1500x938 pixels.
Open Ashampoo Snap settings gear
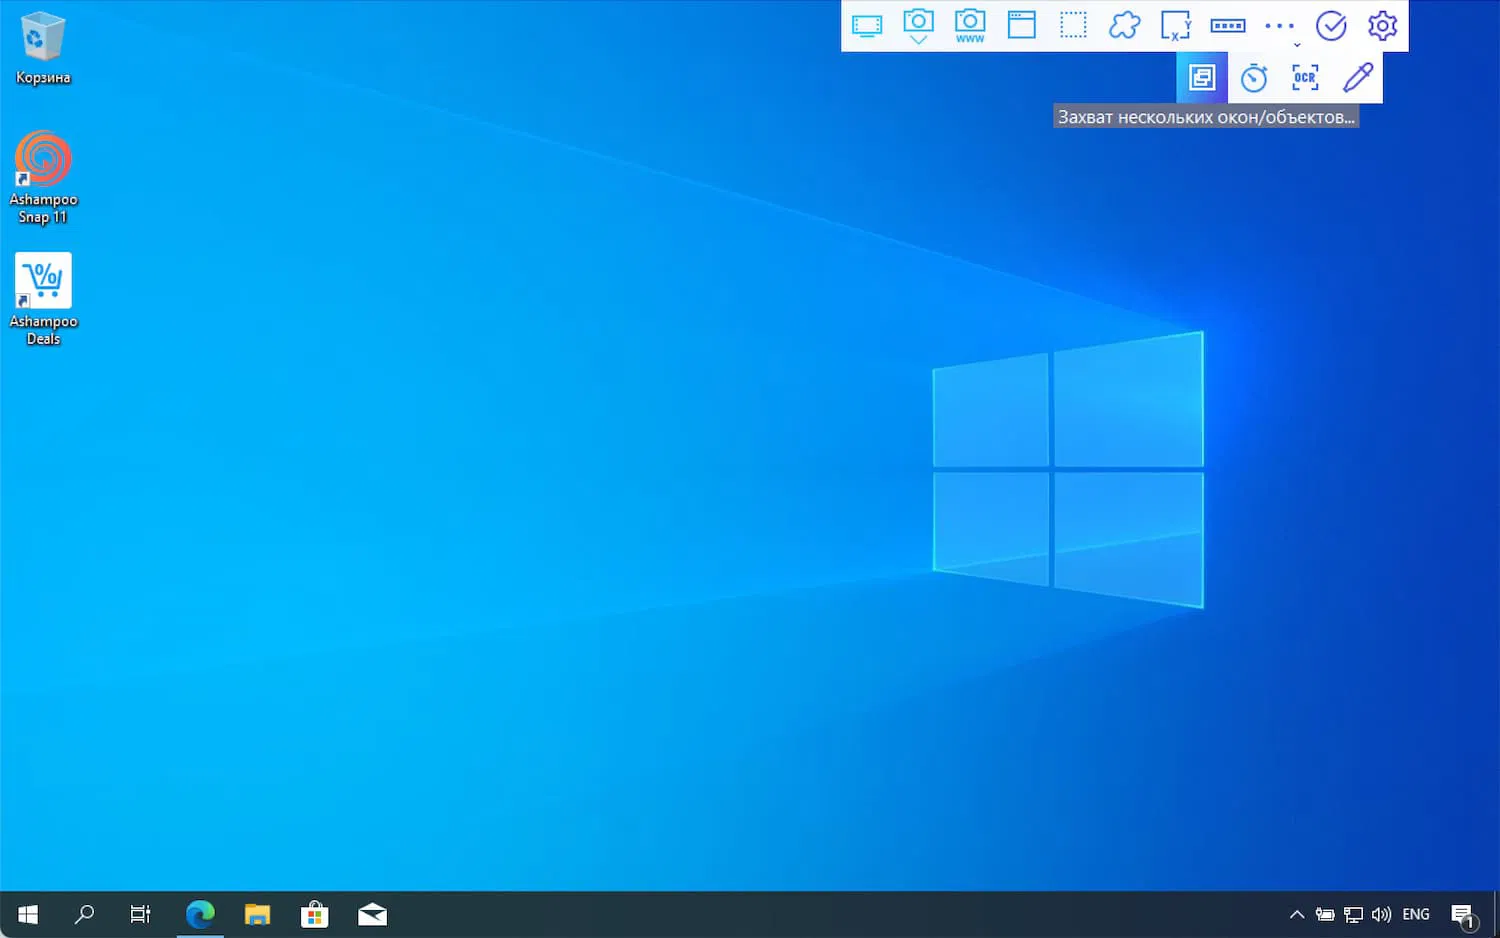1383,26
